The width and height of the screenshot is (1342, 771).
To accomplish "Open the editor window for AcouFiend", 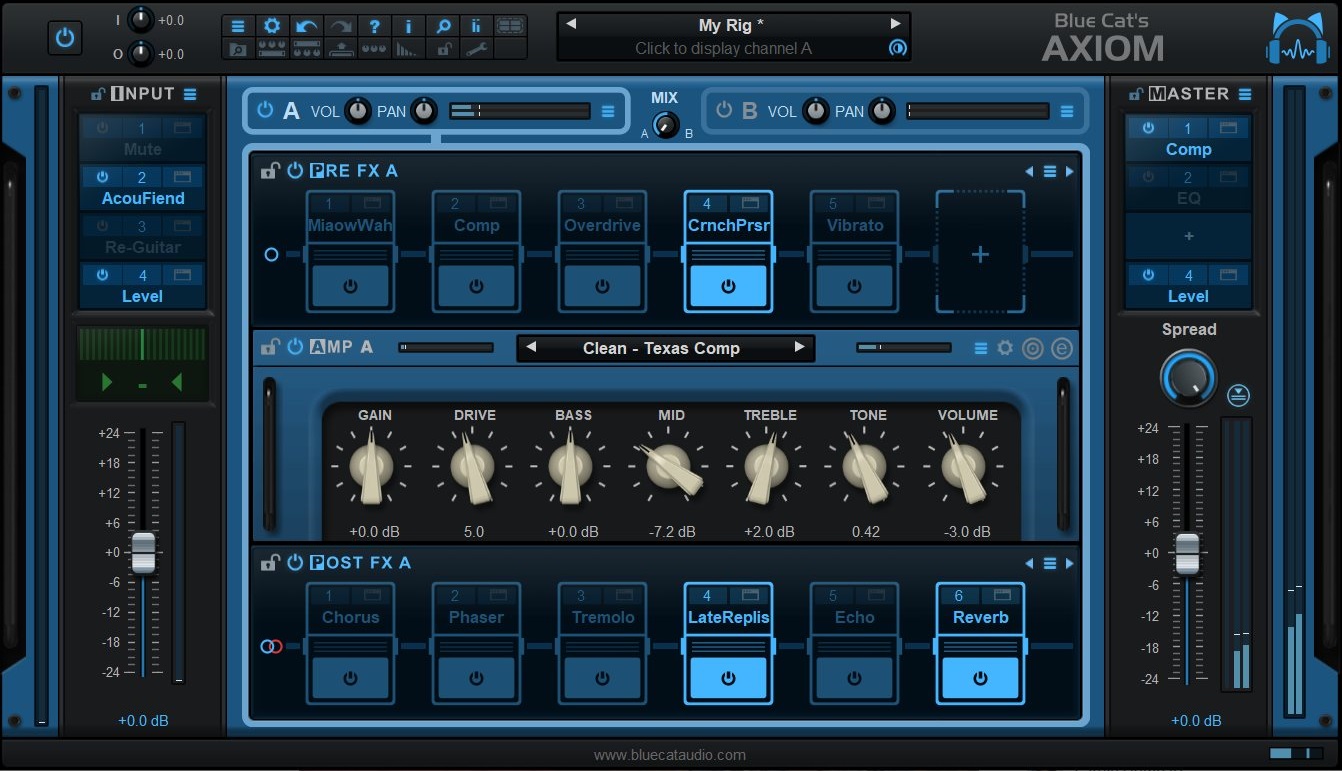I will (182, 177).
